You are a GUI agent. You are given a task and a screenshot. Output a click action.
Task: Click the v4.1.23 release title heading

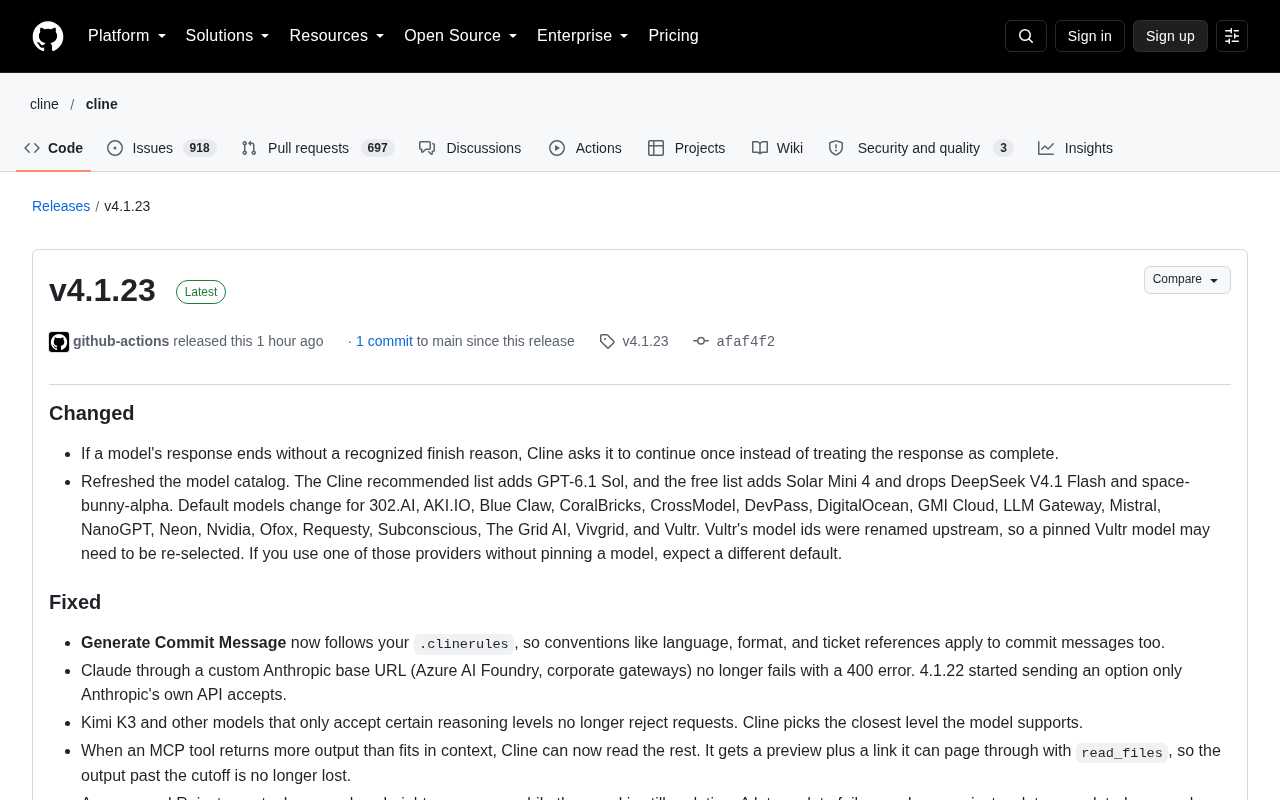pyautogui.click(x=102, y=290)
